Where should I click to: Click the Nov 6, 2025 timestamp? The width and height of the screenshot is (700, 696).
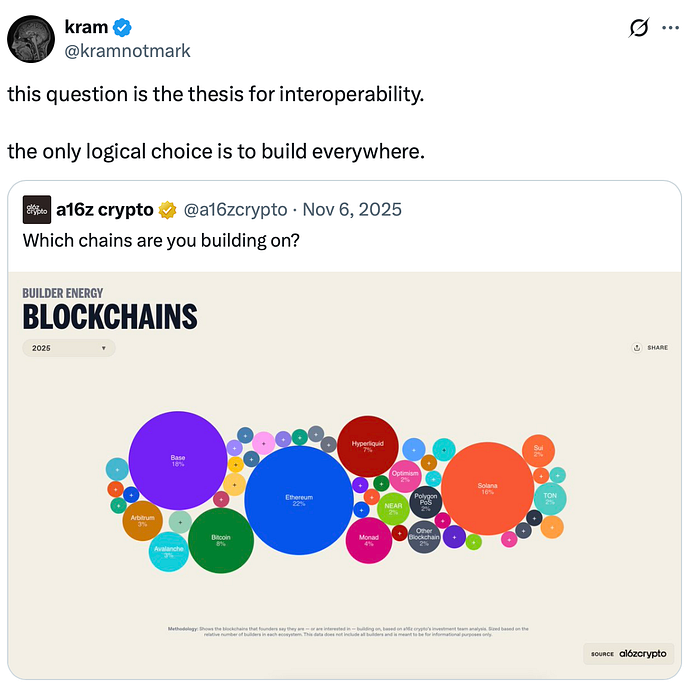[x=354, y=209]
